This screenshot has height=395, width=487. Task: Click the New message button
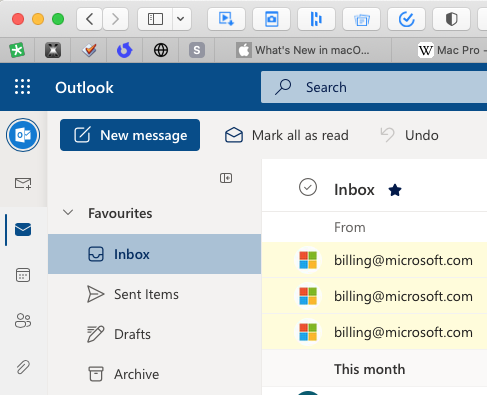click(130, 135)
